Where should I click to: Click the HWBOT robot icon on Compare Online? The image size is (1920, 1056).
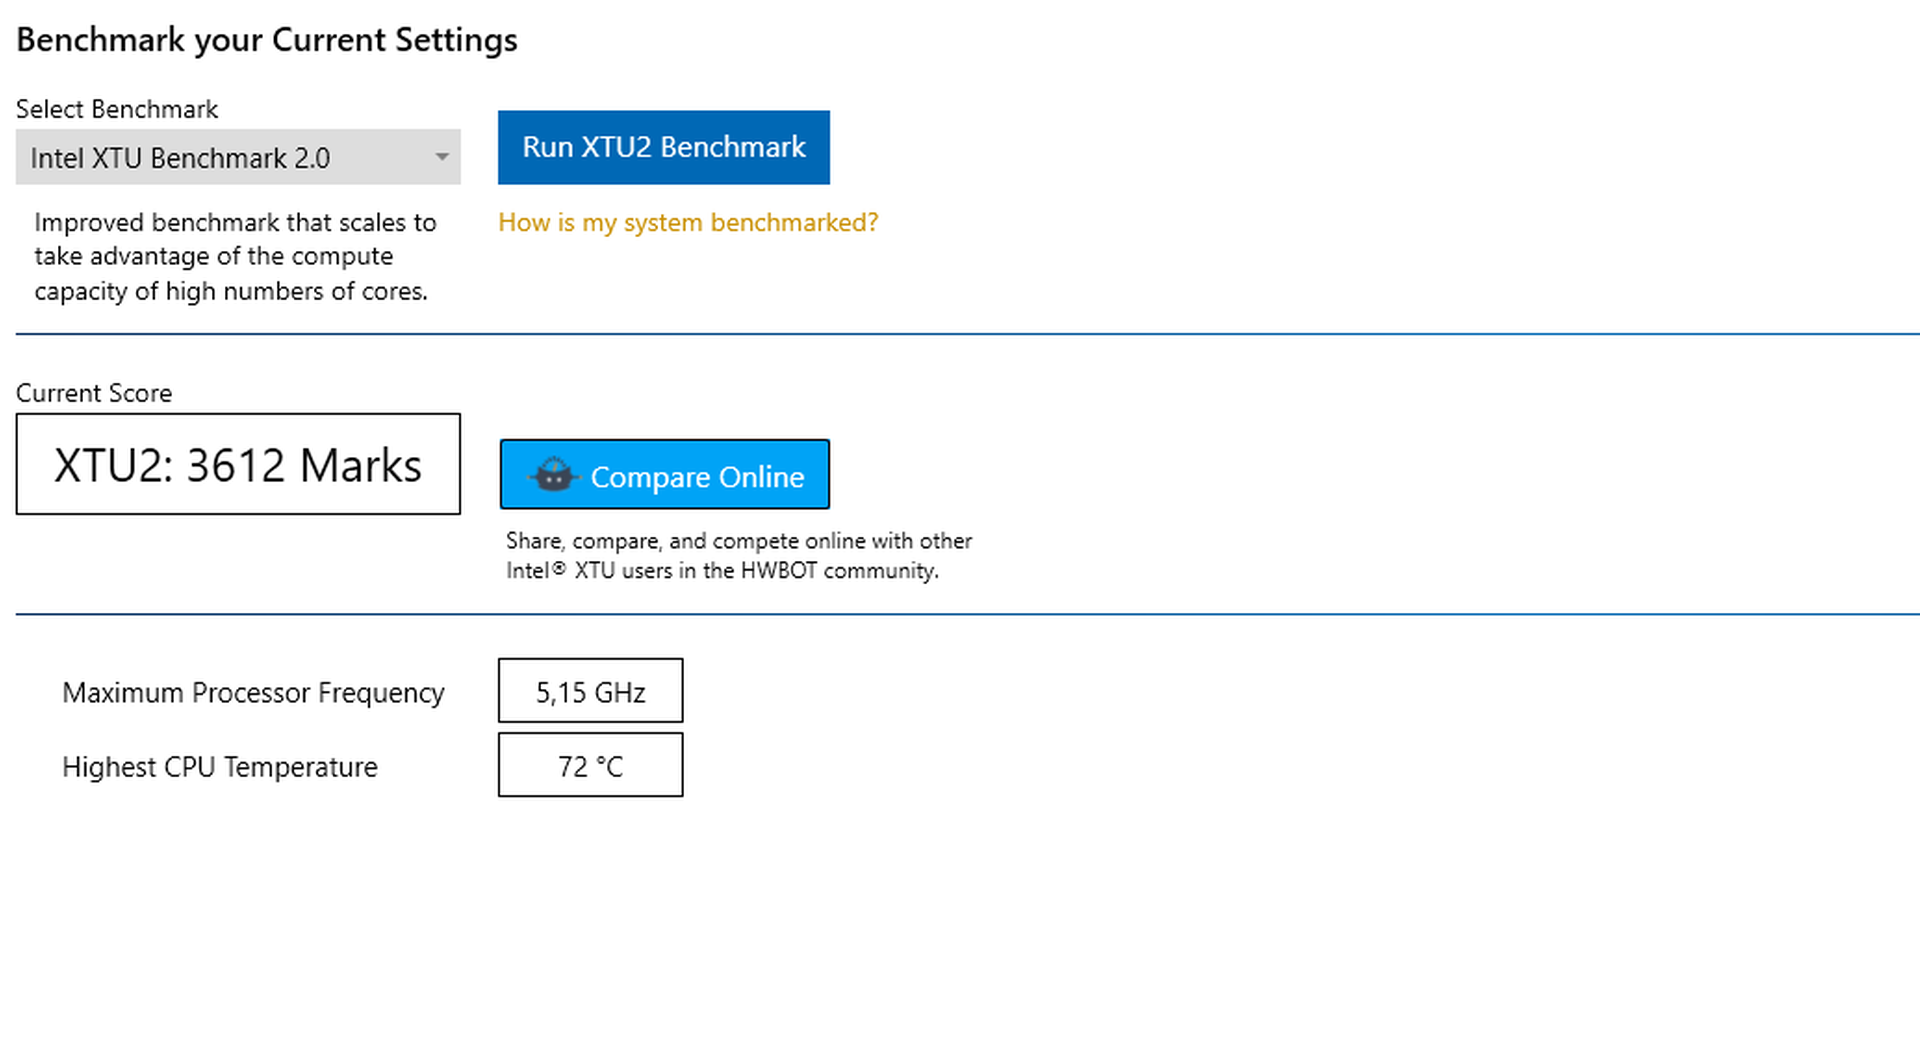(553, 475)
